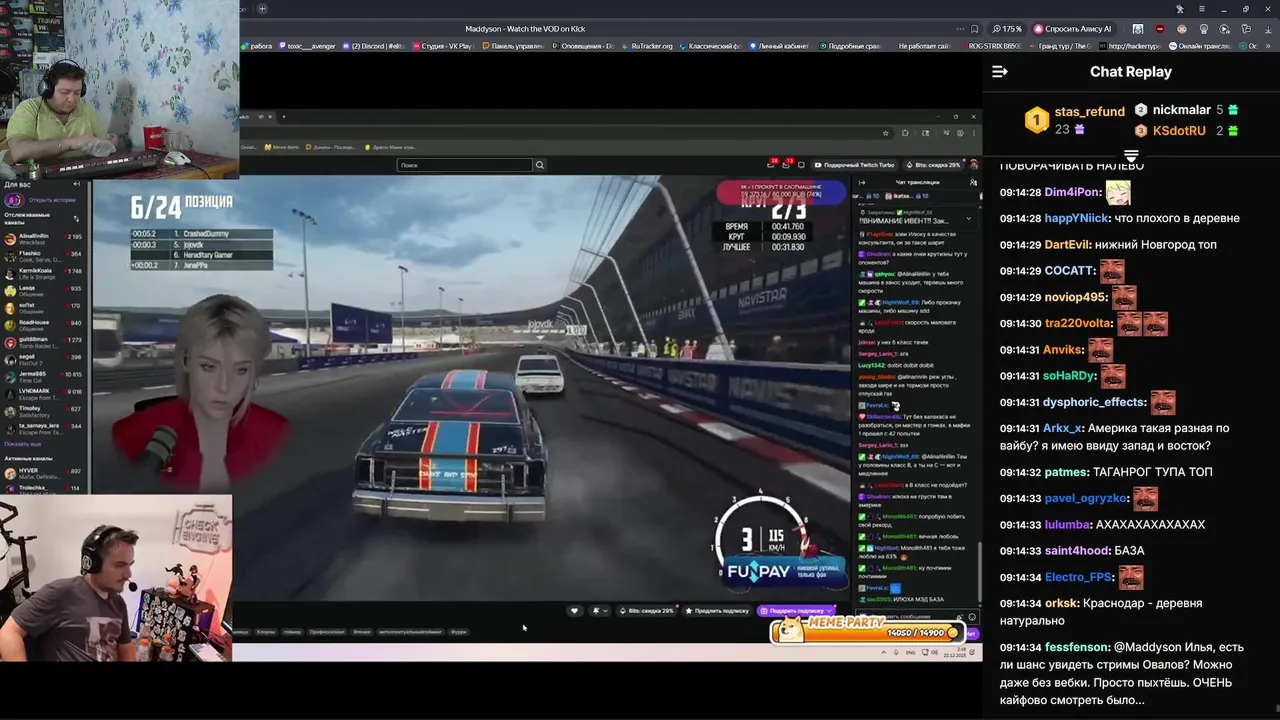
Task: Click the top Bits: скидка 29% button
Action: [x=934, y=164]
